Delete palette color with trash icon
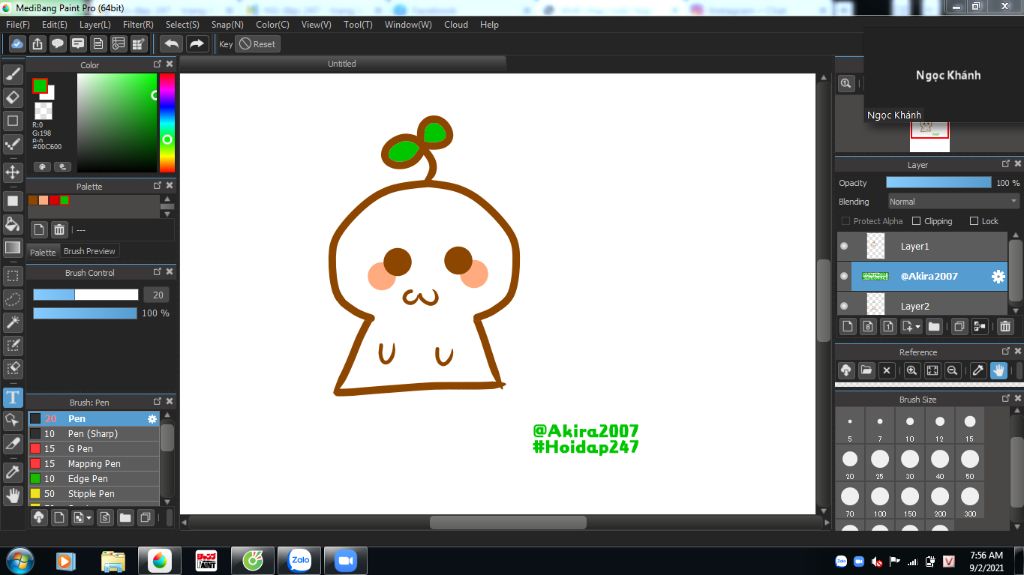 (x=59, y=229)
